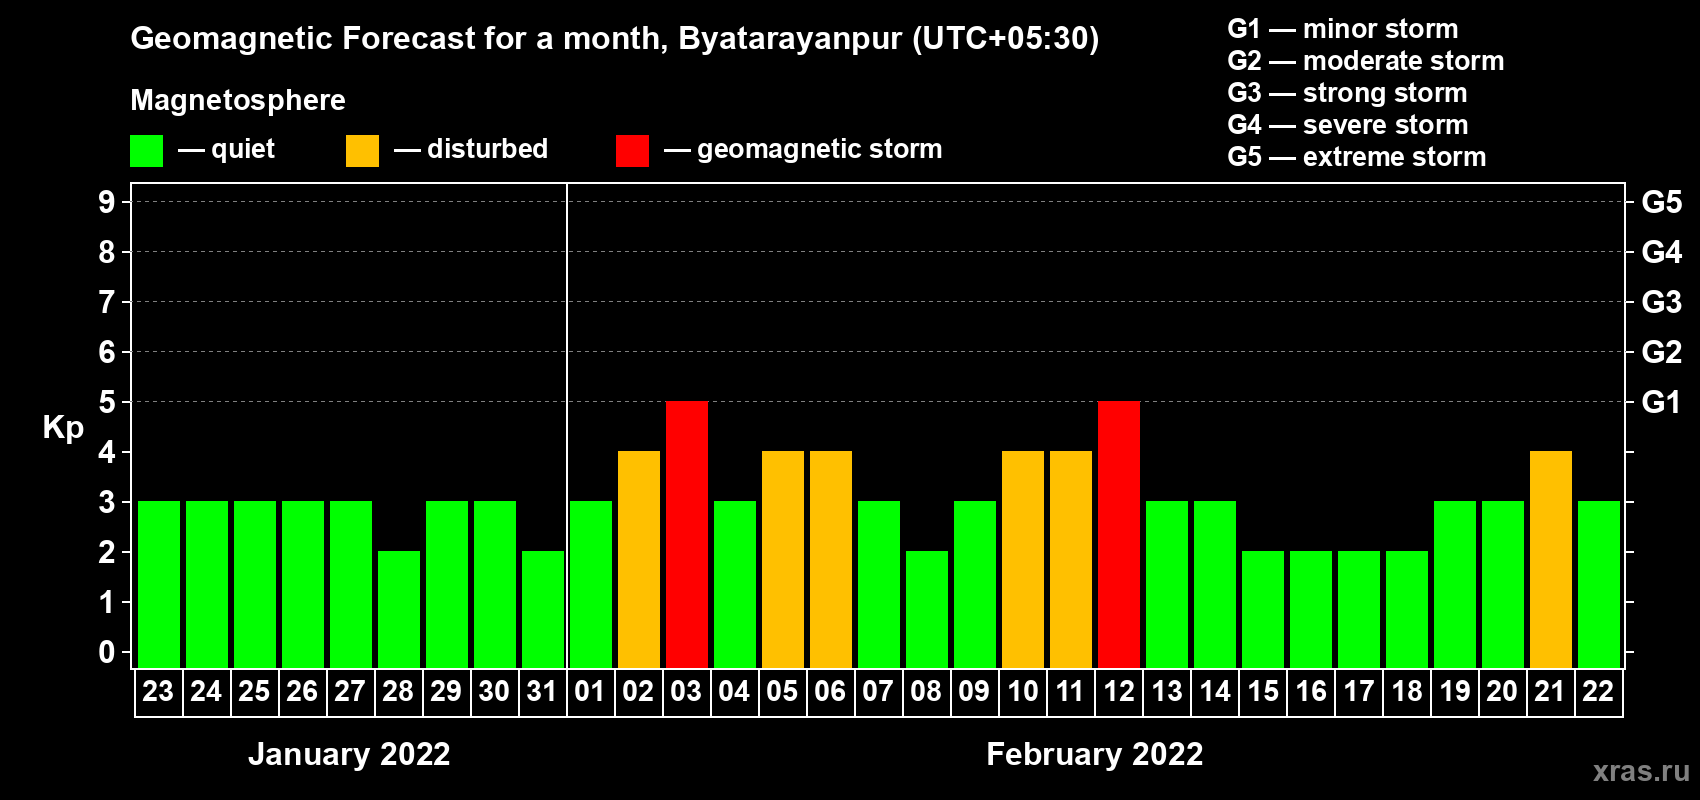
Task: Click the date label 22
Action: (1598, 691)
